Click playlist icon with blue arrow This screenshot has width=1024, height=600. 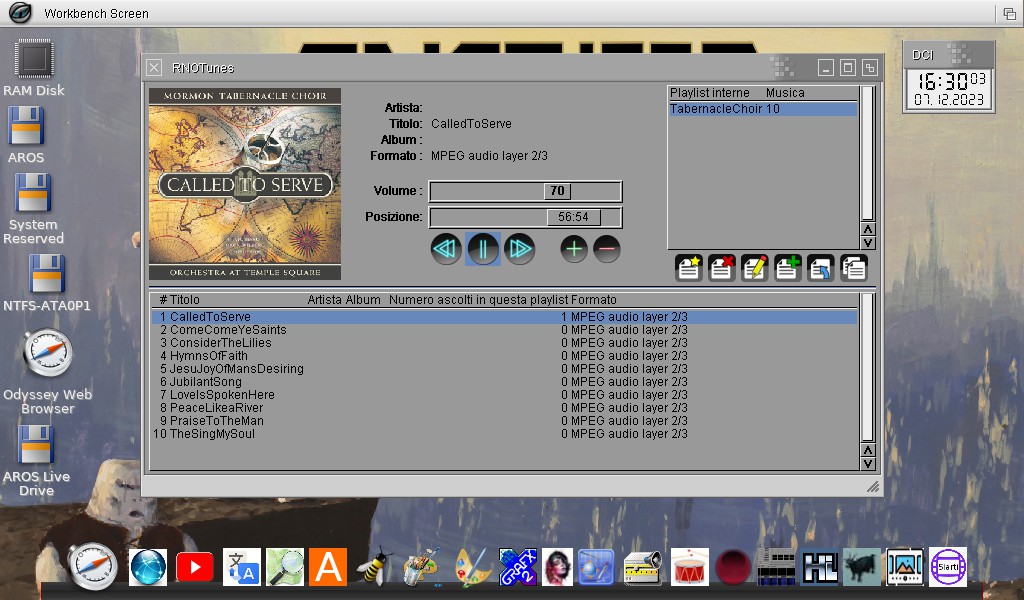click(821, 267)
